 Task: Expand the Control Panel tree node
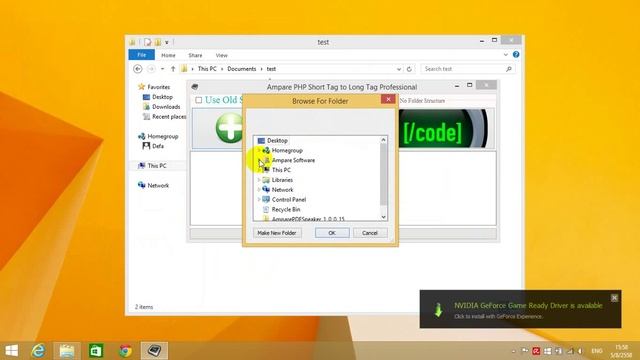[259, 199]
